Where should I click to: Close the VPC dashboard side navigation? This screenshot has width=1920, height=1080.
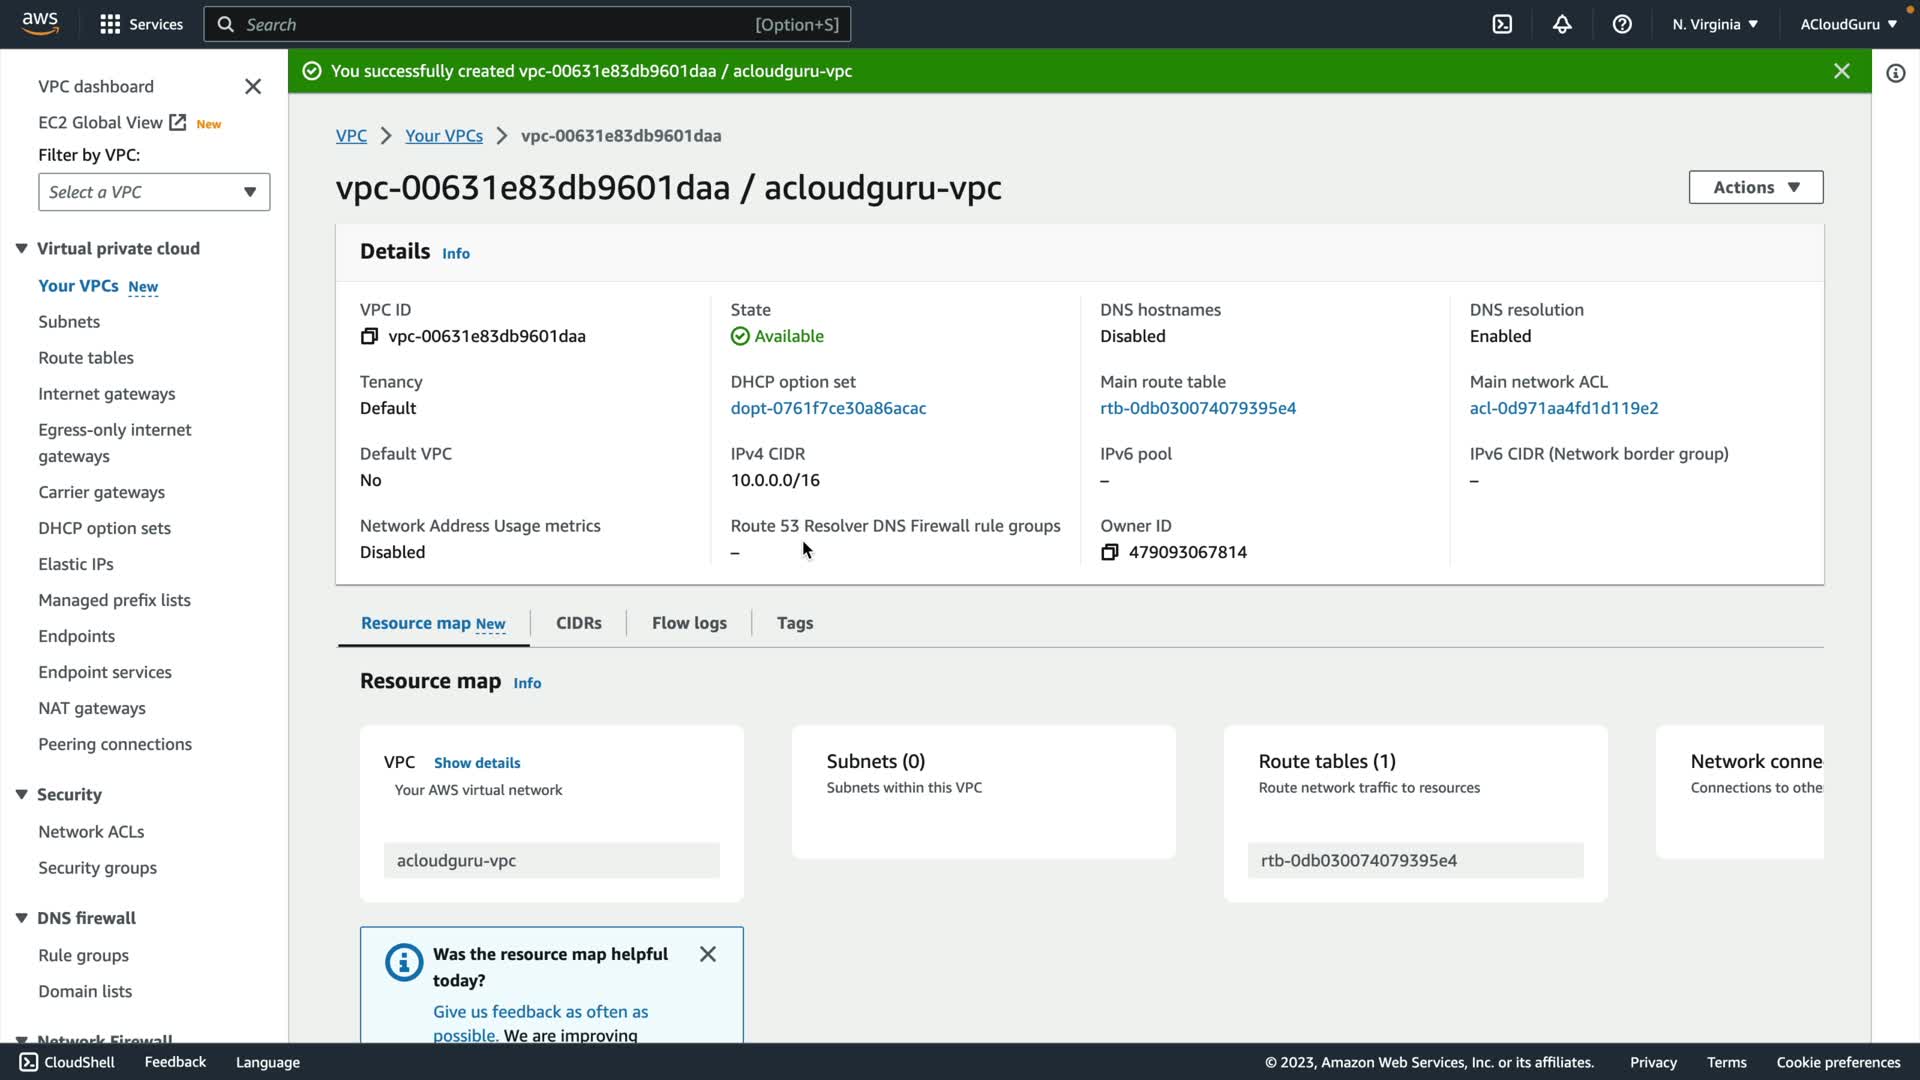253,87
